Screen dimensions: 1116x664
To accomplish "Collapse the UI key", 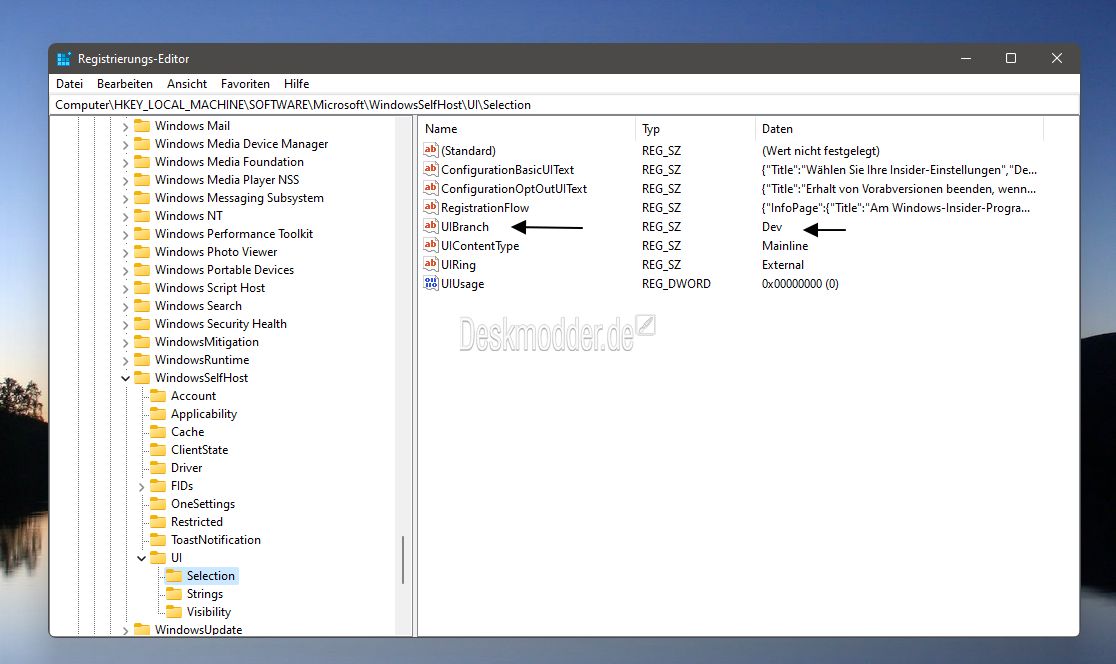I will point(141,558).
